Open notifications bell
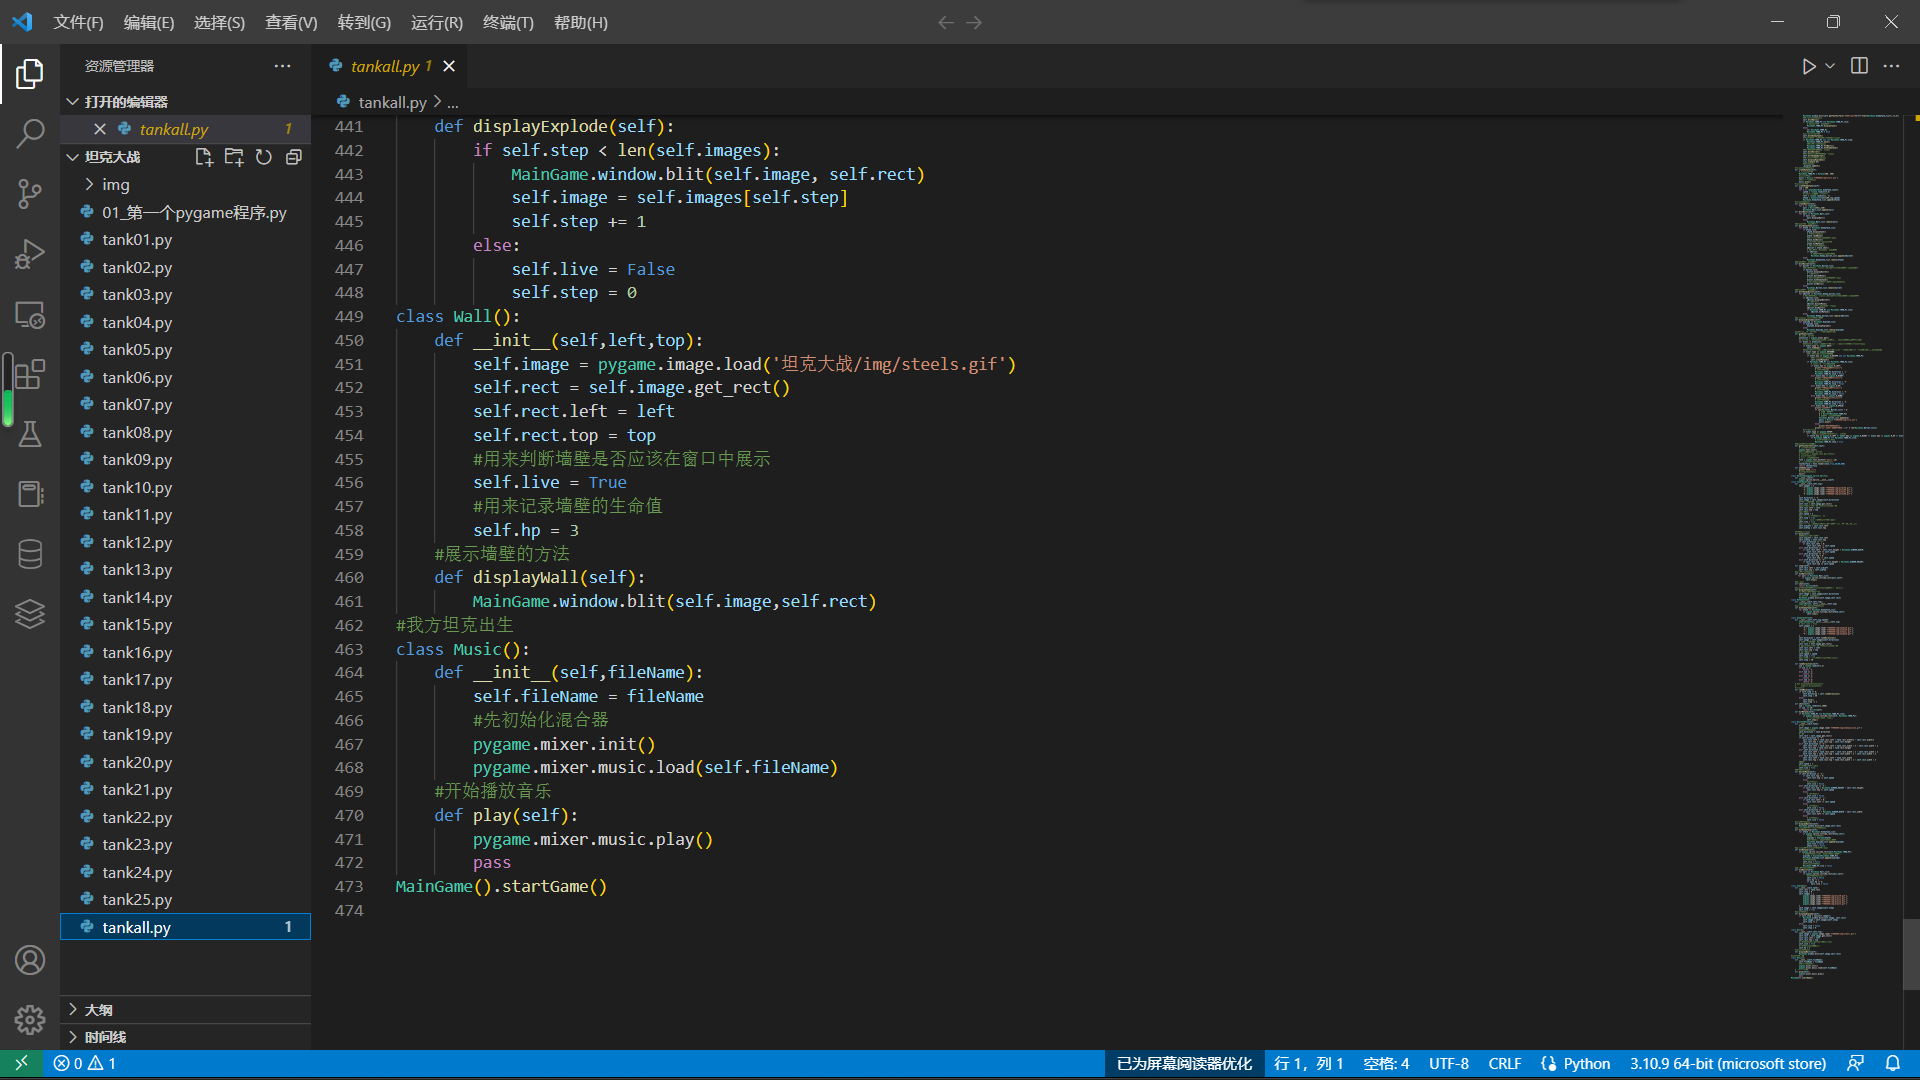 (1893, 1063)
